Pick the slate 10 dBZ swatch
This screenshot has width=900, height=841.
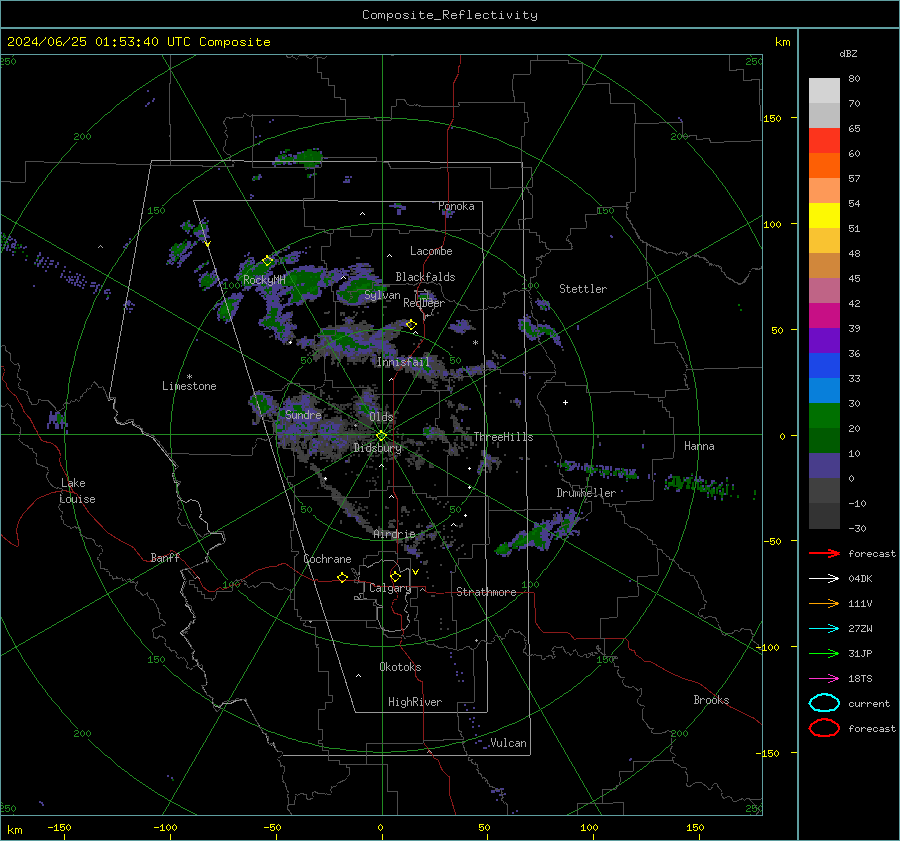[824, 465]
